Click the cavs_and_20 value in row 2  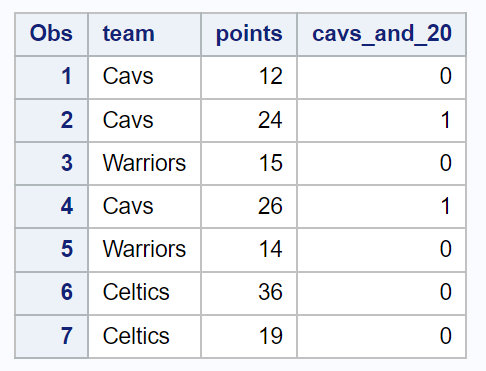click(382, 120)
